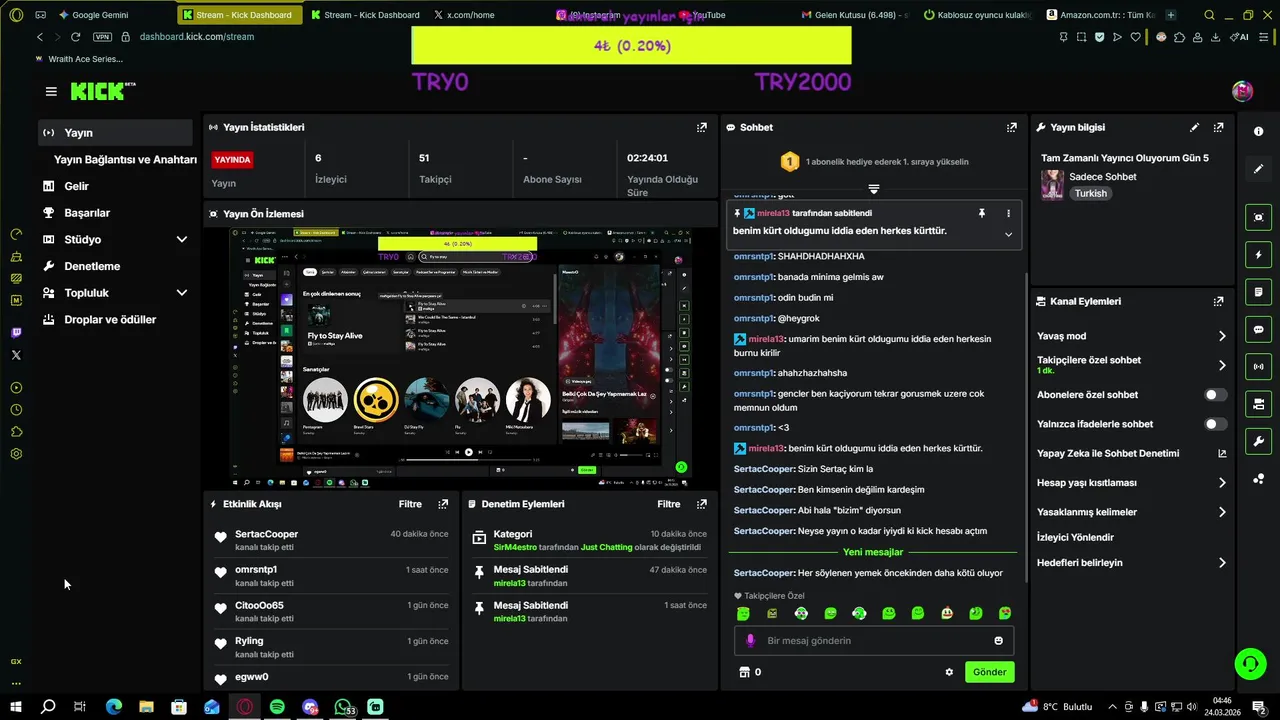Click the Turkish language tag
Screen dimensions: 1280x720
click(x=1091, y=193)
